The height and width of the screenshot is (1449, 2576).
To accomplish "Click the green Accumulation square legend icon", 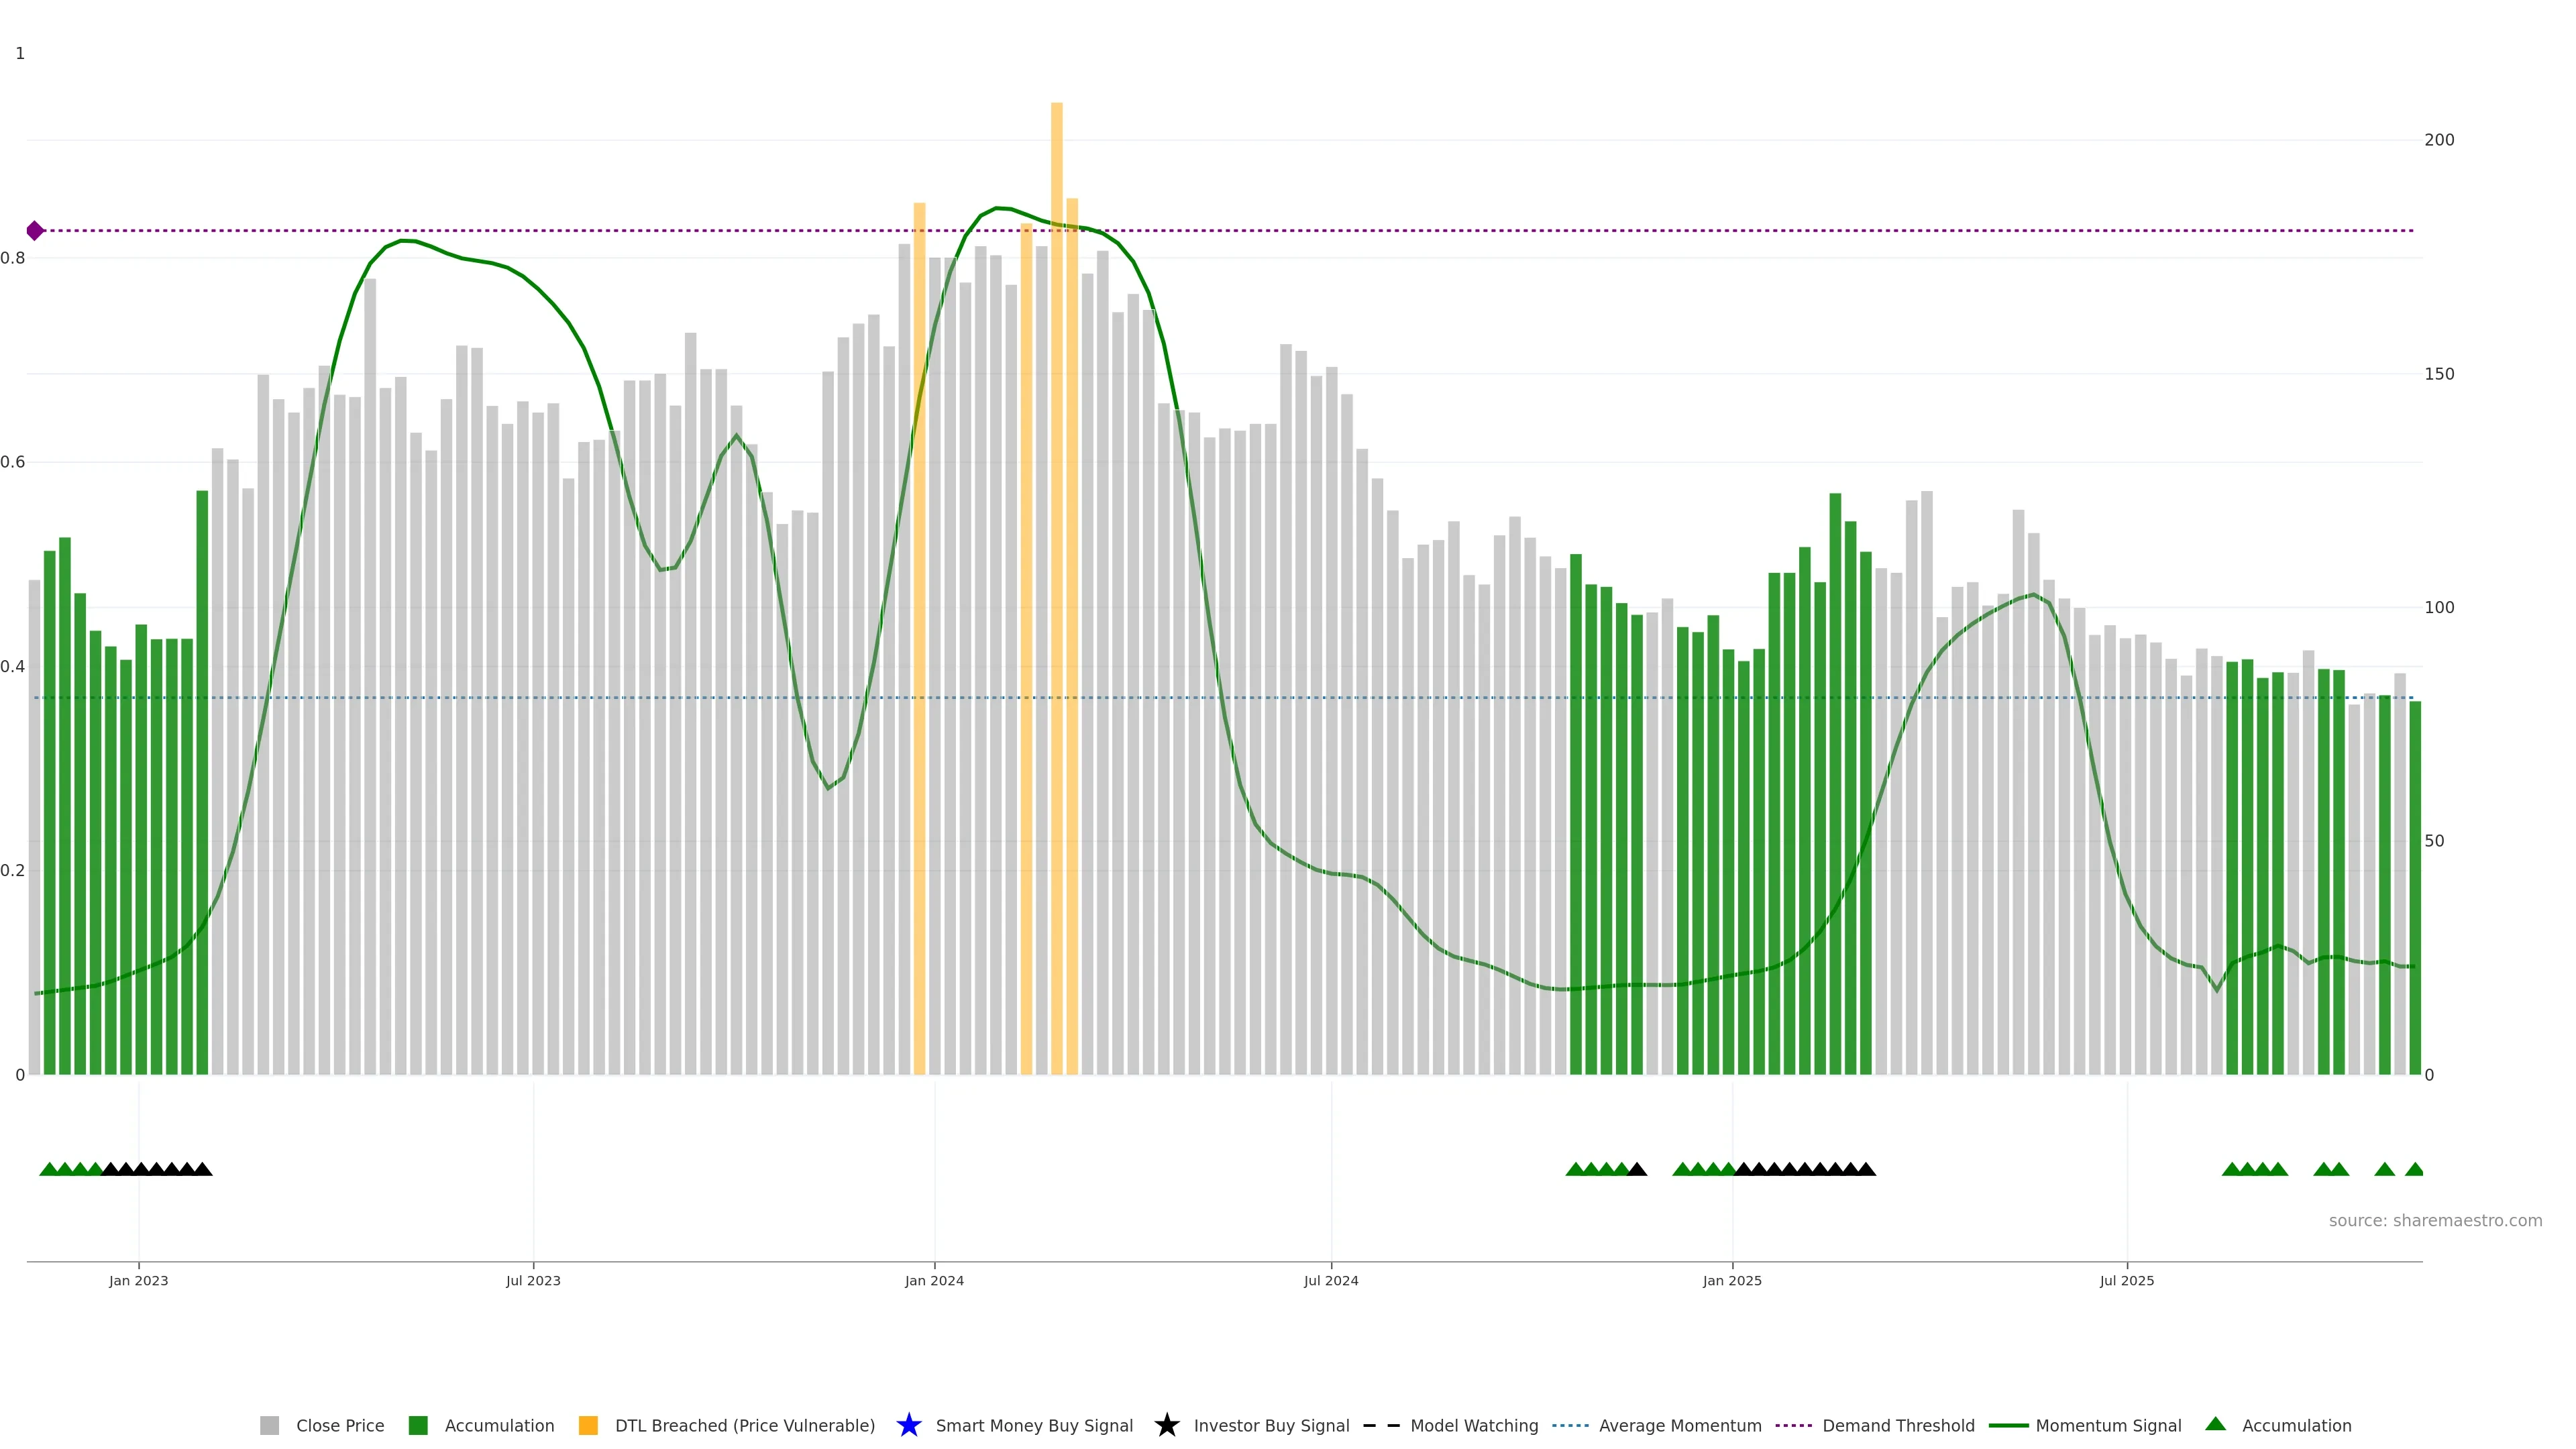I will tap(418, 1425).
